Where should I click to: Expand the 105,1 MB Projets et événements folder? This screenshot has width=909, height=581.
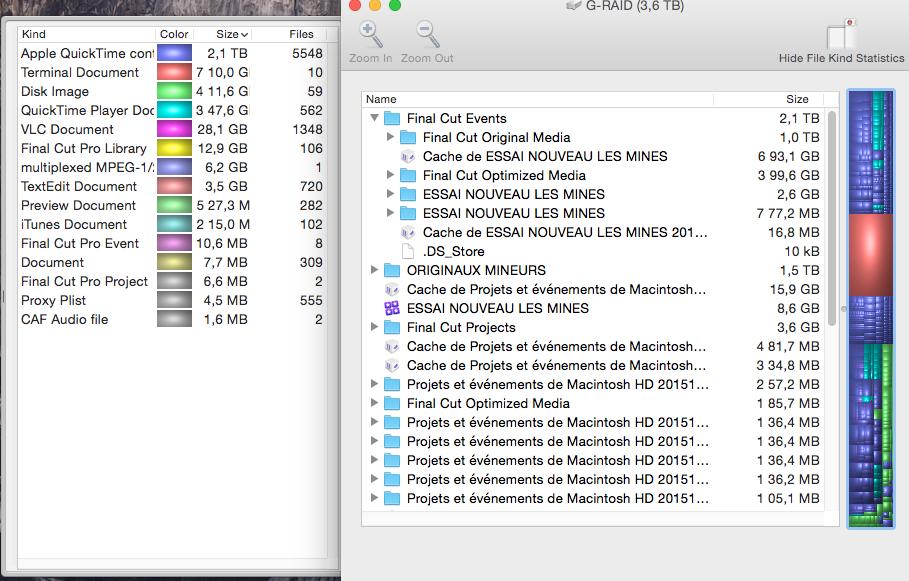(x=374, y=498)
